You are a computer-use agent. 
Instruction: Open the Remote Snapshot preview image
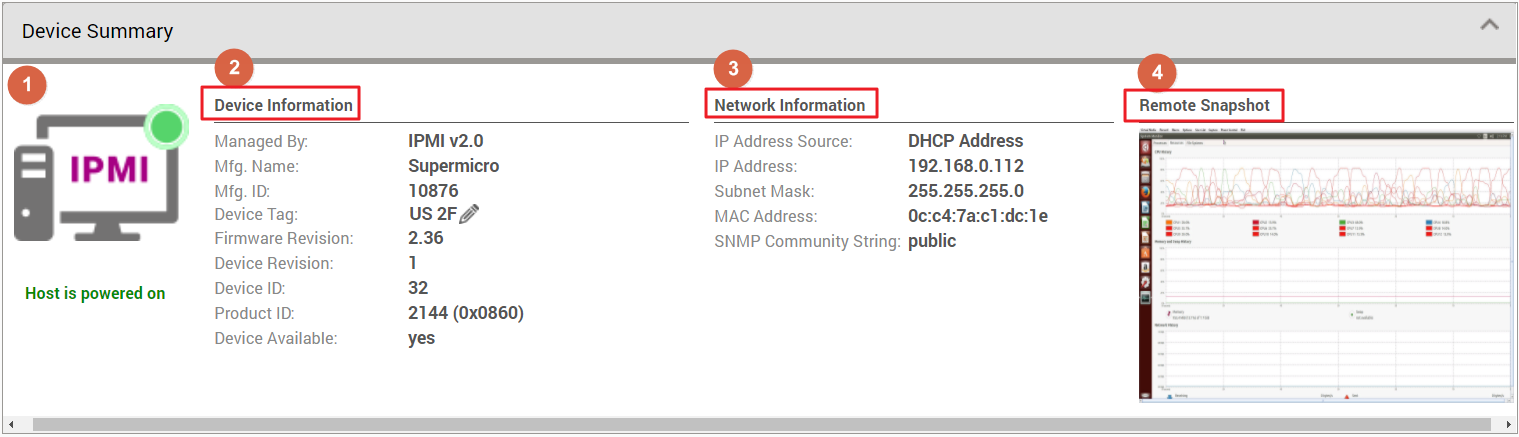coord(1325,265)
